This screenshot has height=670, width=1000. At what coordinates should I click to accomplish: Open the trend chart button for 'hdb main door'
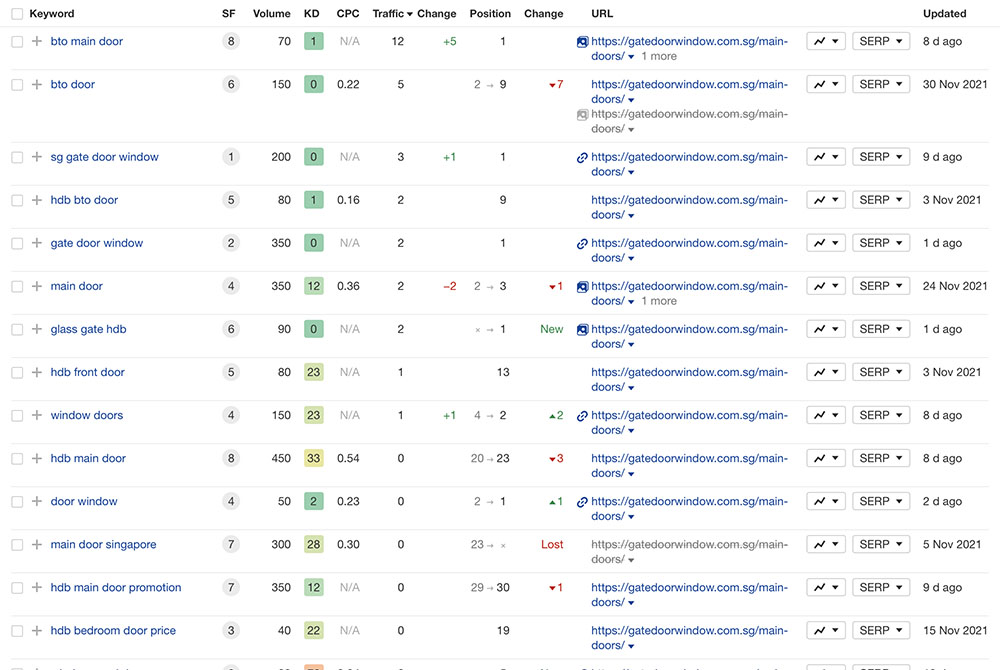click(x=826, y=458)
